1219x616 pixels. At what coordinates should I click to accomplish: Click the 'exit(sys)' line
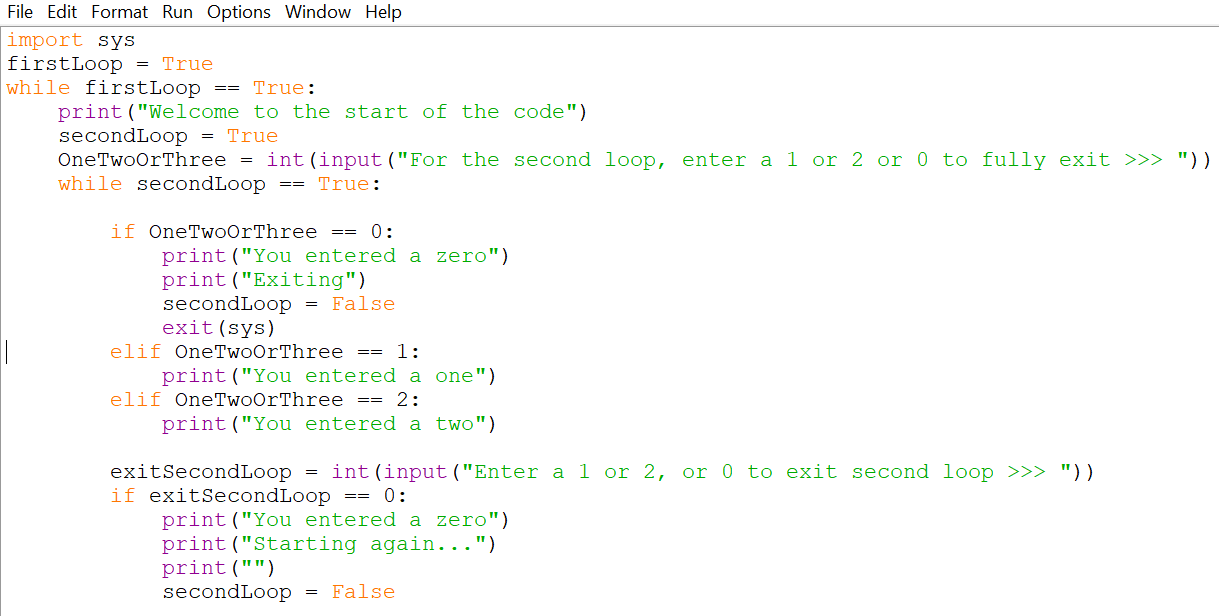tap(219, 328)
